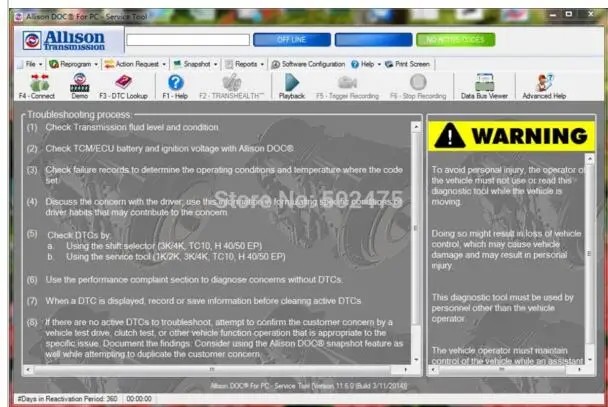The width and height of the screenshot is (608, 407).
Task: Open F1 - Help icon
Action: pos(175,86)
